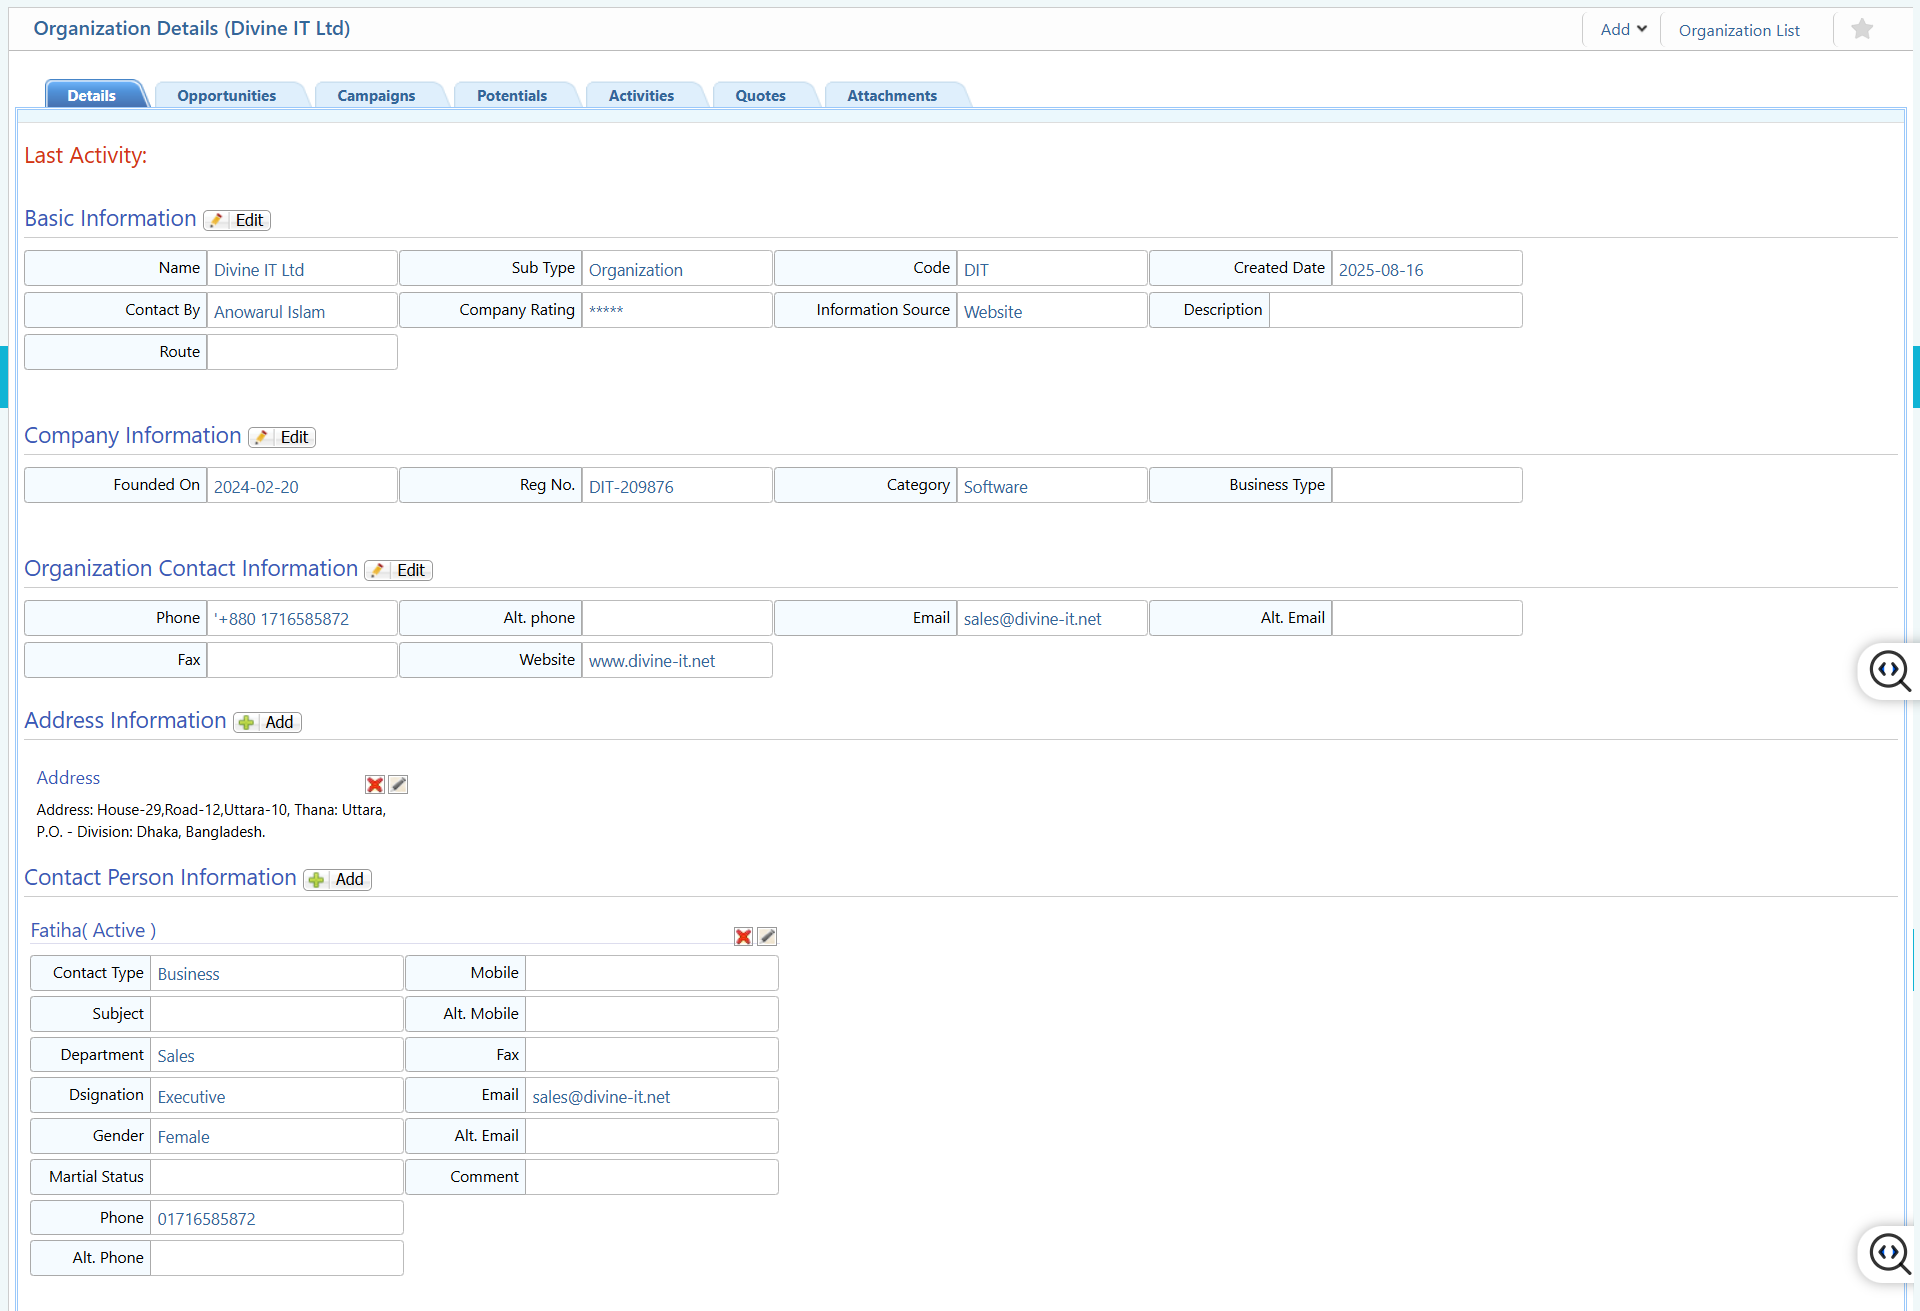Add a new contact person
Viewport: 1920px width, 1311px height.
[336, 880]
